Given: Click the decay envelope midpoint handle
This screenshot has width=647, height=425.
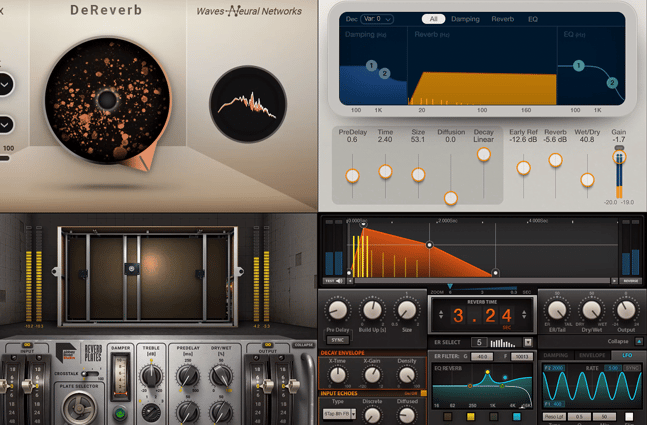Looking at the screenshot, I should point(430,245).
